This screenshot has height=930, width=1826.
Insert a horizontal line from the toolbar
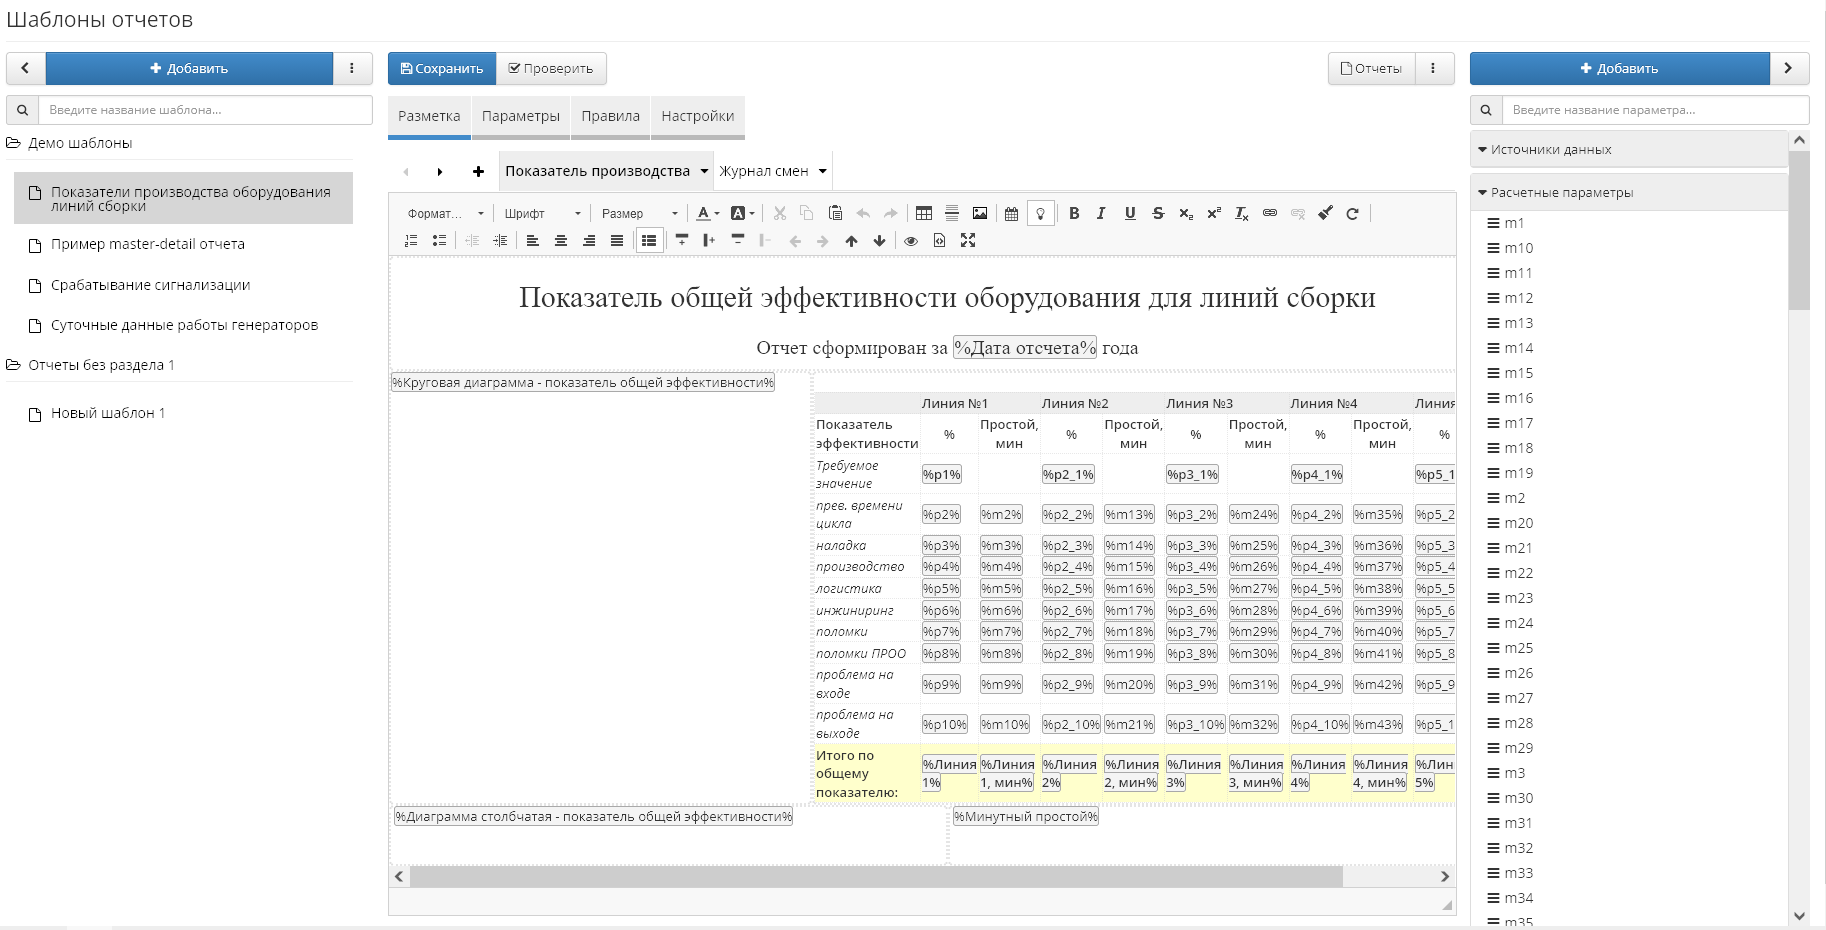952,213
